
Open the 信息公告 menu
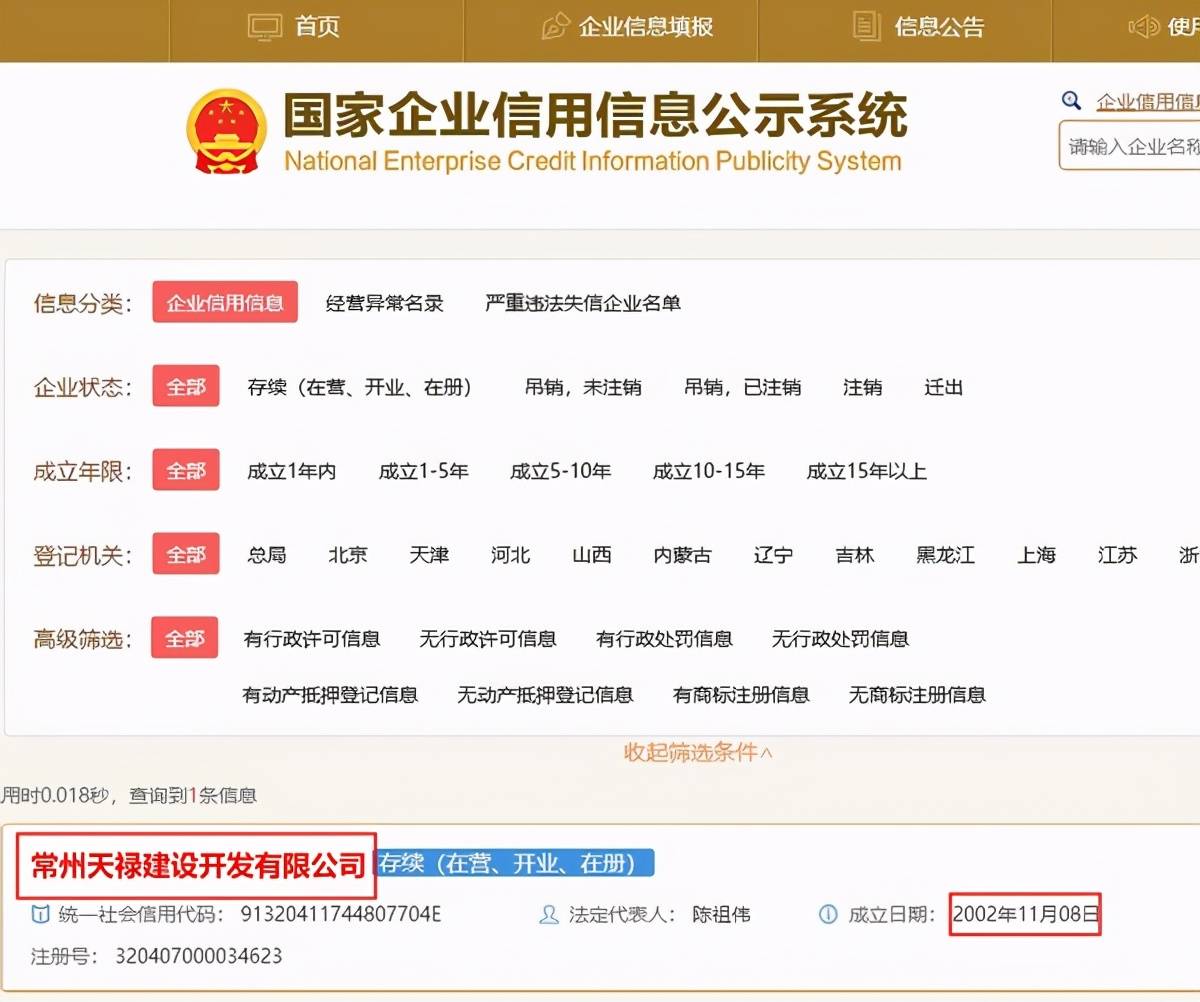click(939, 27)
